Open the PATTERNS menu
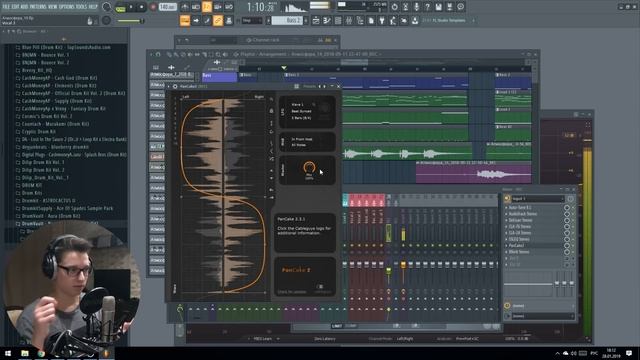This screenshot has width=640, height=360. [38, 7]
